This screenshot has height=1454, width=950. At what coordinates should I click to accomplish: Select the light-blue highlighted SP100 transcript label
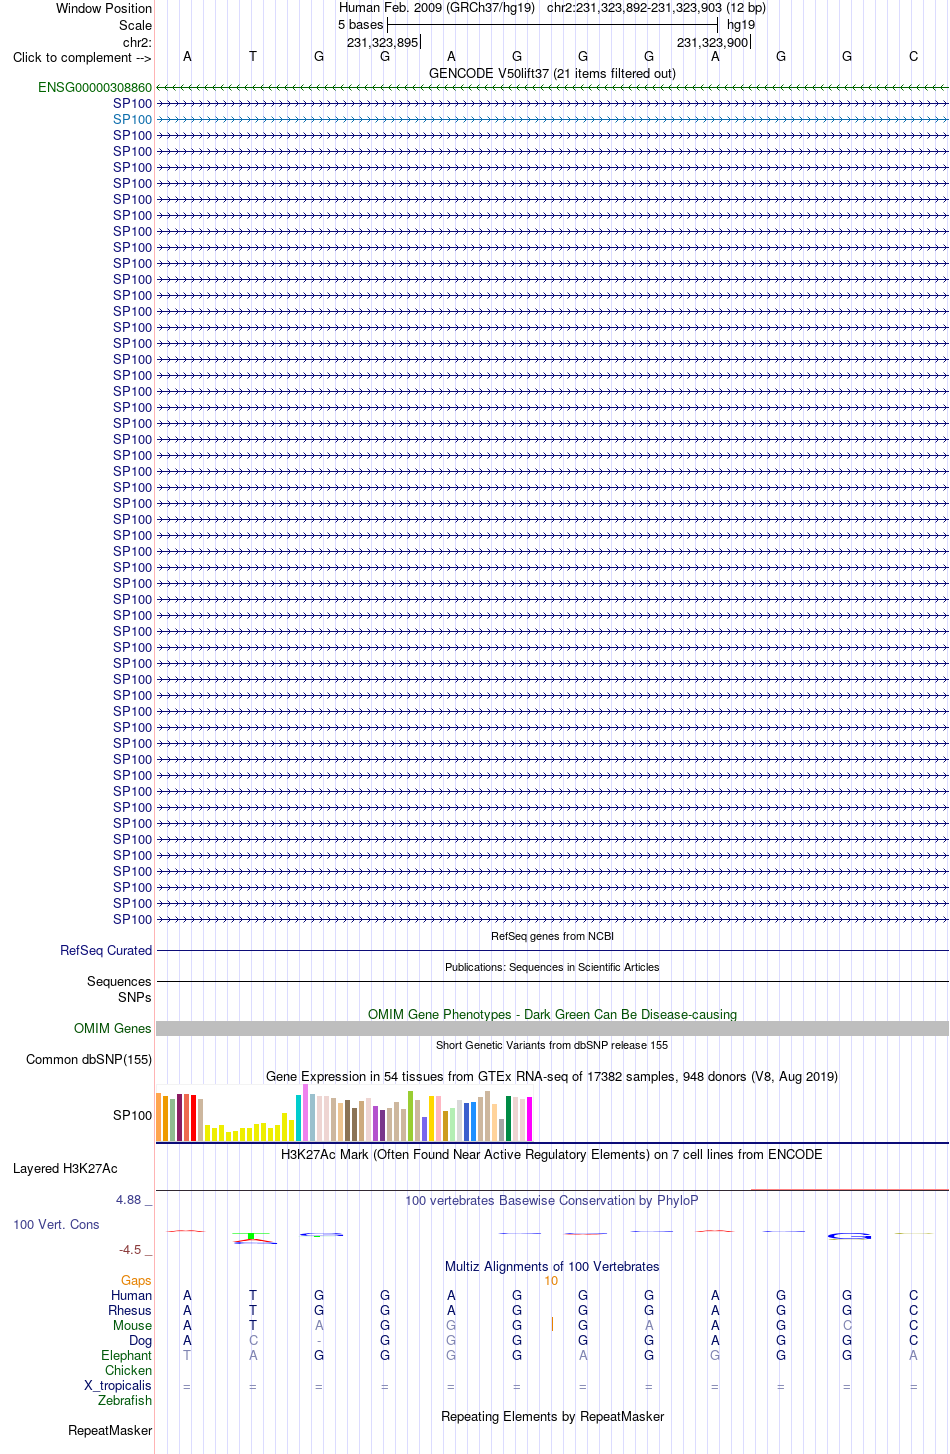[x=132, y=120]
